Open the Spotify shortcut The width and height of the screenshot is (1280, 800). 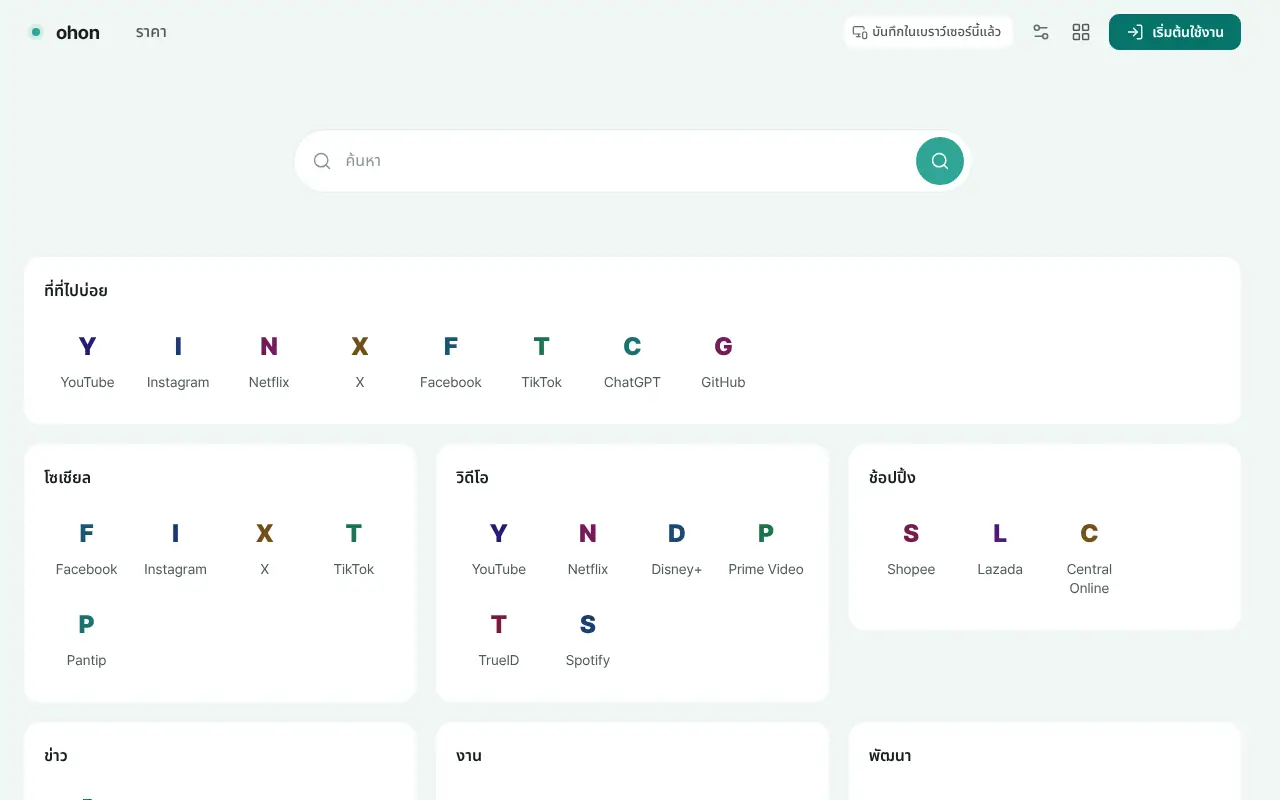tap(588, 639)
